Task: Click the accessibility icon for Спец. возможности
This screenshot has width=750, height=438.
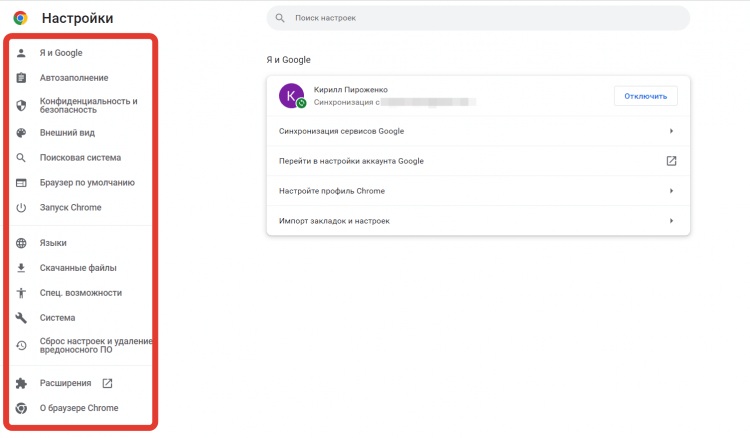Action: coord(21,293)
